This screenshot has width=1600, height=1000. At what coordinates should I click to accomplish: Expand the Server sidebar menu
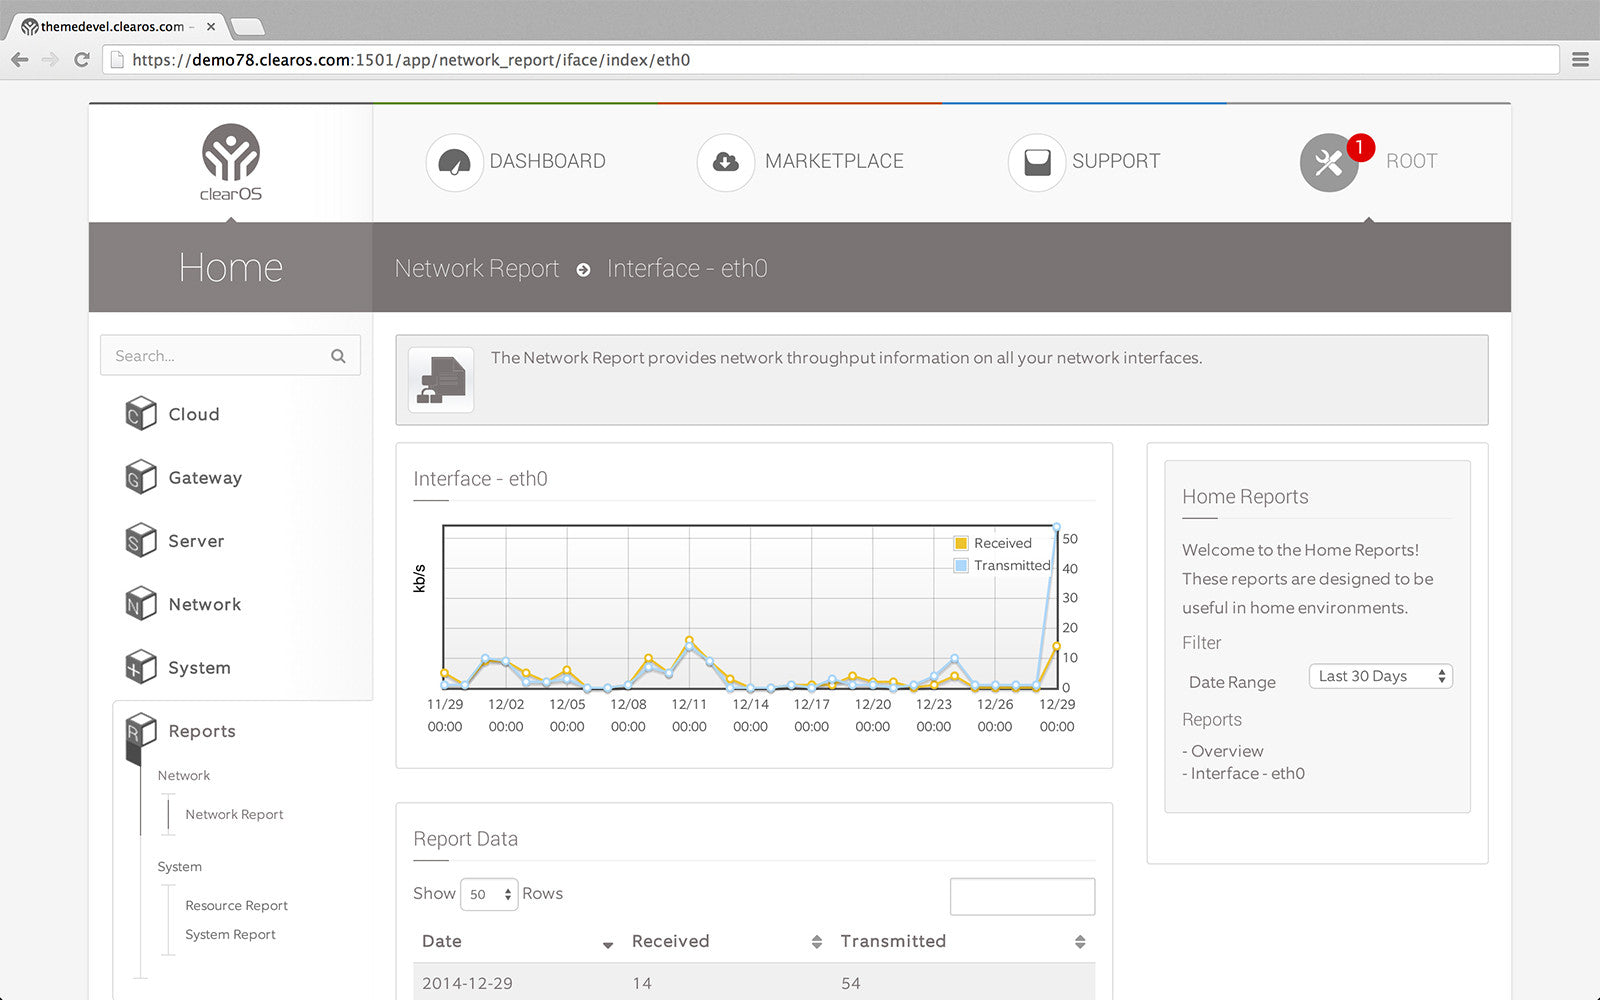(x=196, y=541)
